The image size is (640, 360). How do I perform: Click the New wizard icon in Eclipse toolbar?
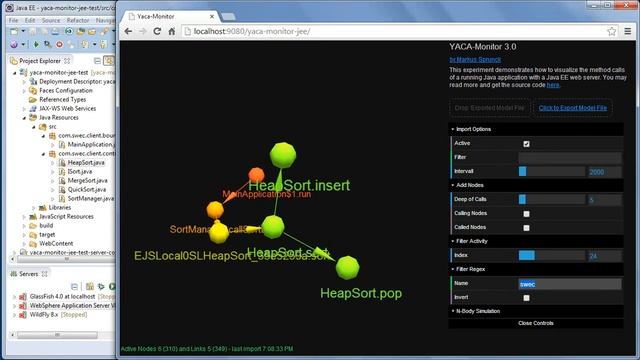coord(14,31)
